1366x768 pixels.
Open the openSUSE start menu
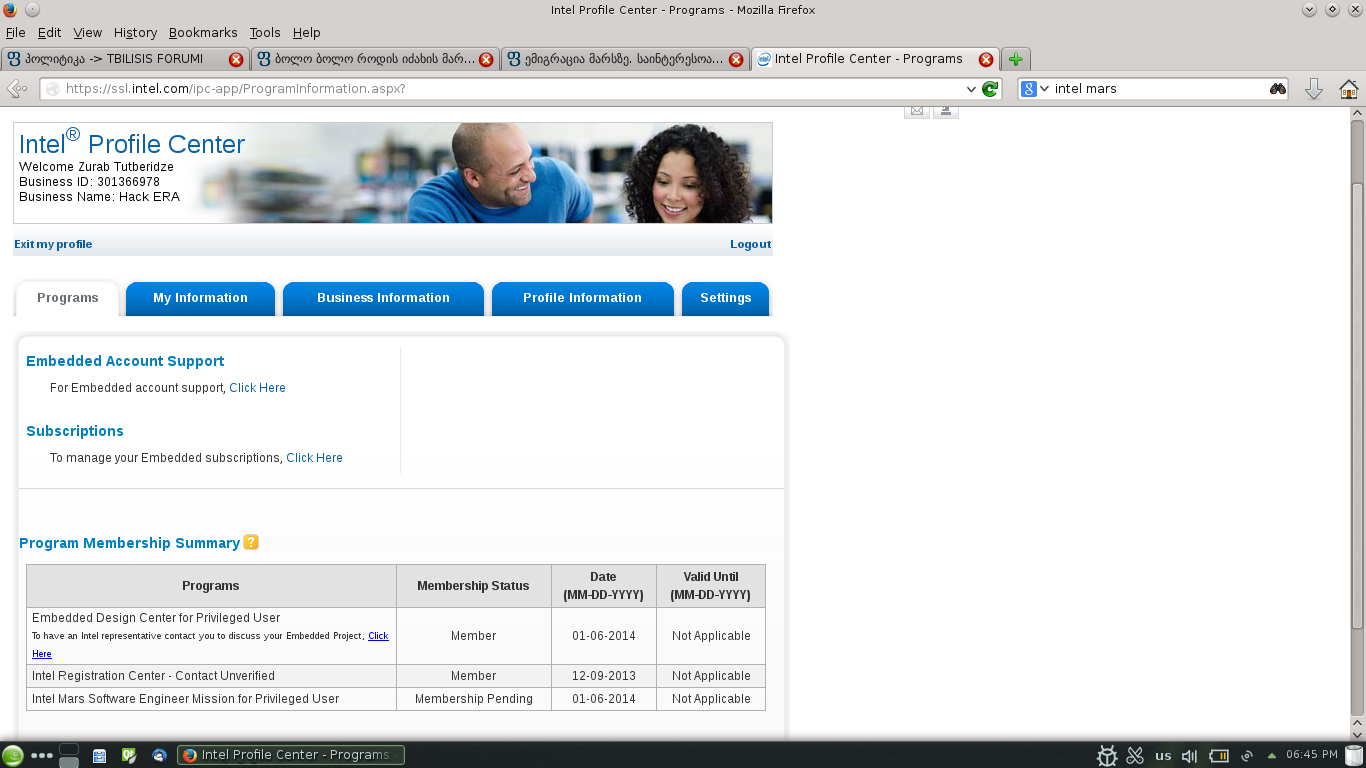click(x=13, y=755)
